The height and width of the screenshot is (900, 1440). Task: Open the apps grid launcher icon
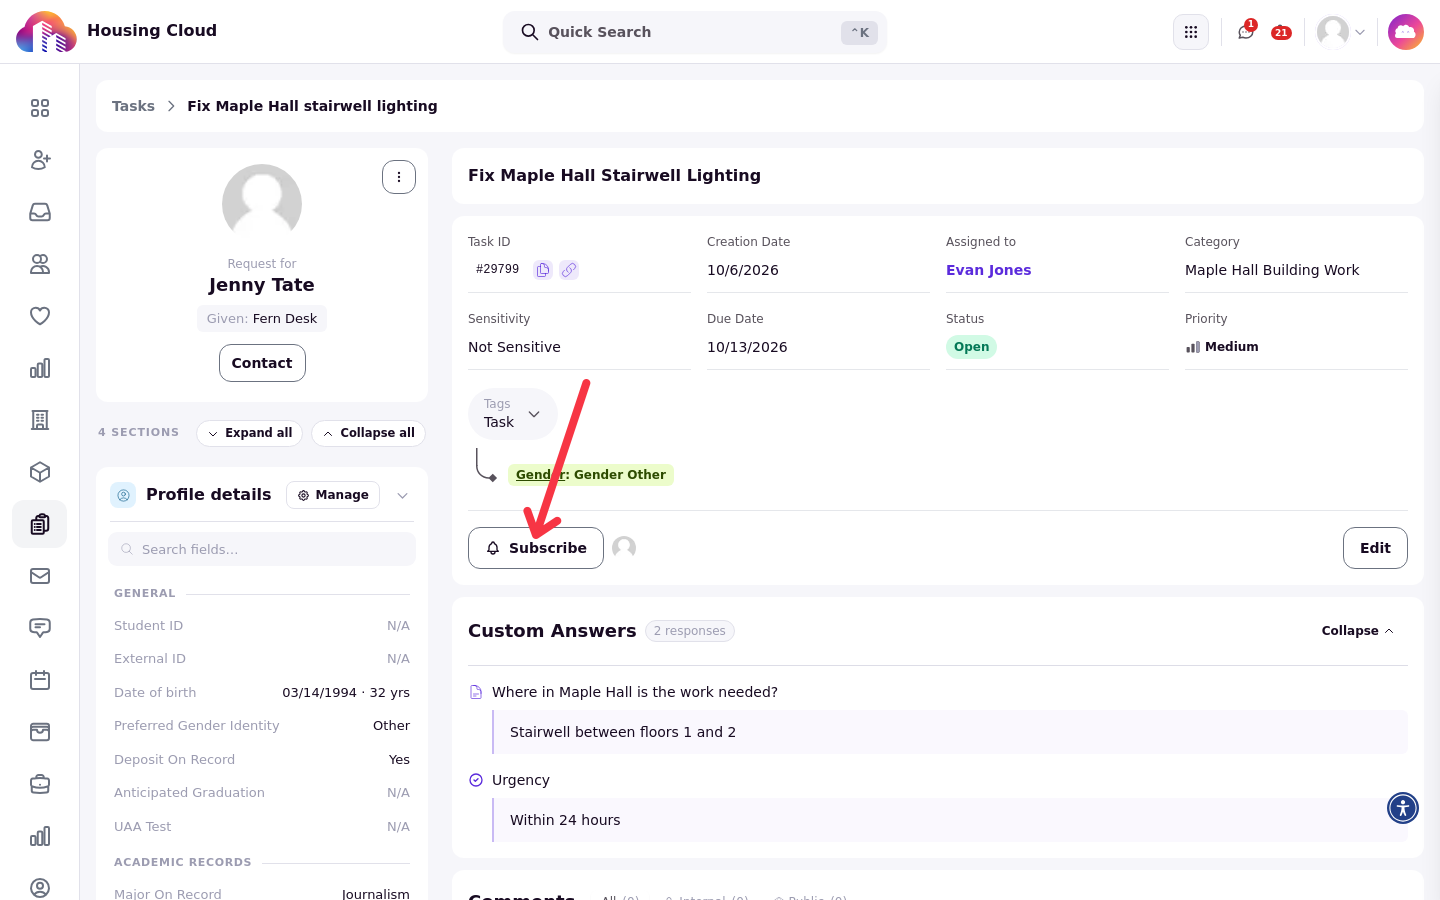[1191, 32]
